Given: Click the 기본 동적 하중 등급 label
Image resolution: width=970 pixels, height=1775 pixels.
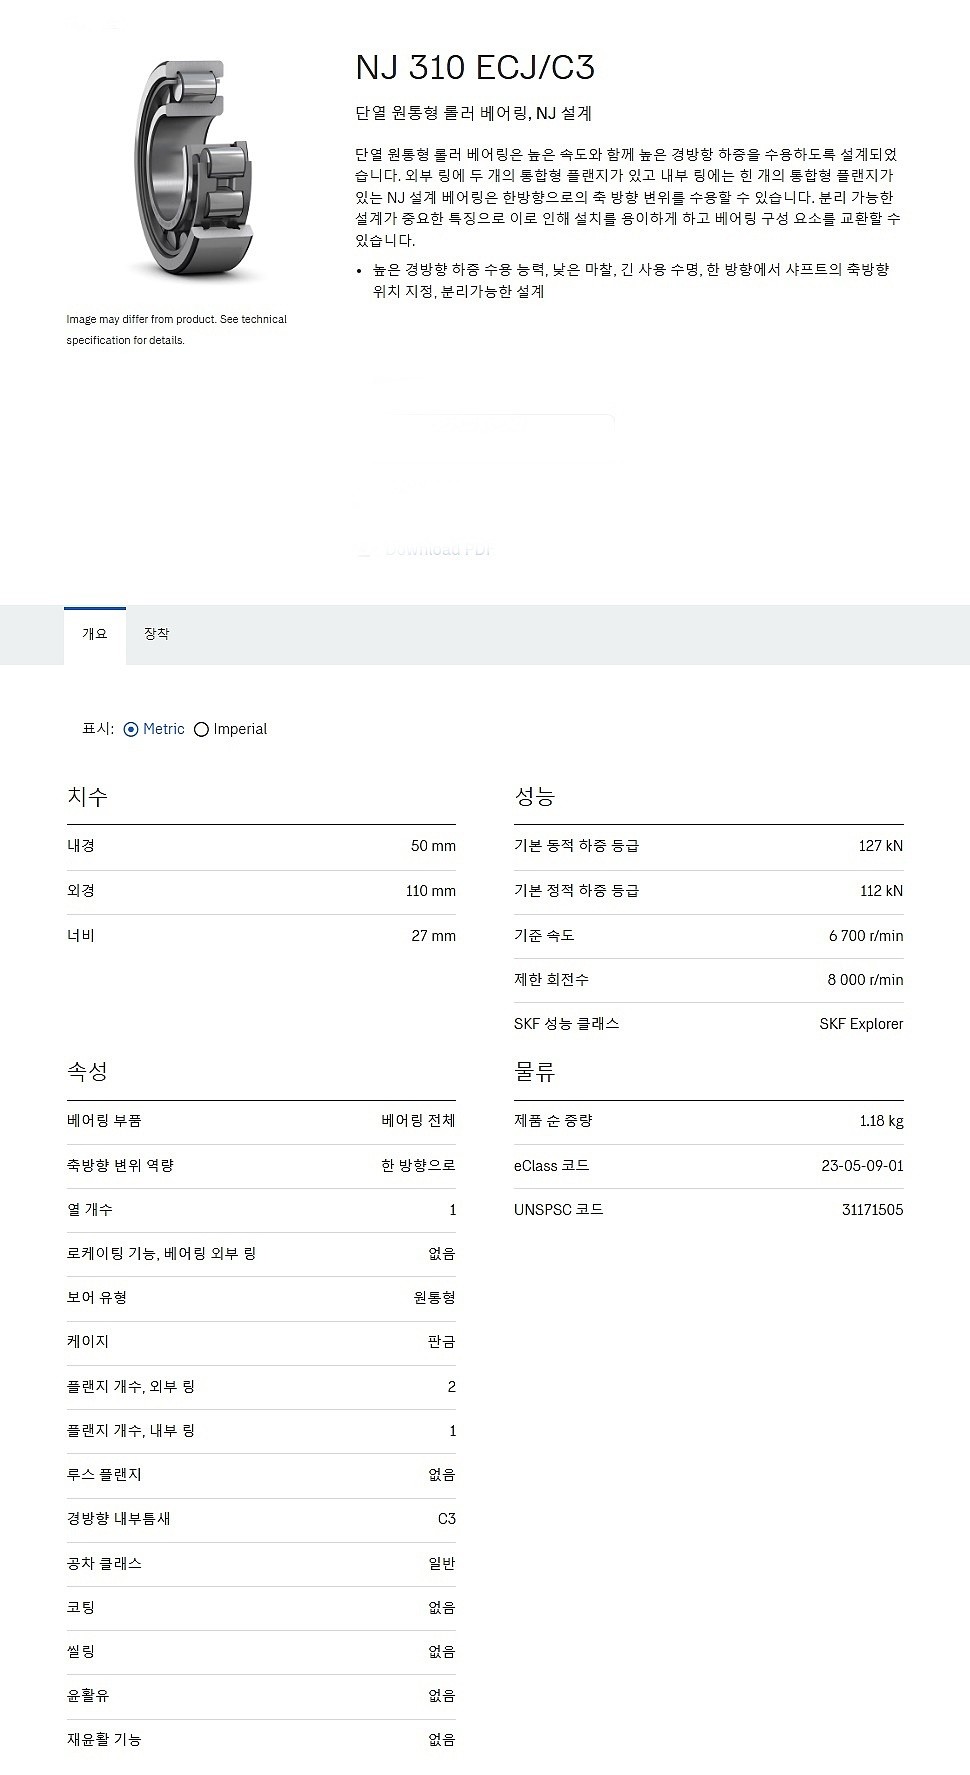Looking at the screenshot, I should 576,846.
